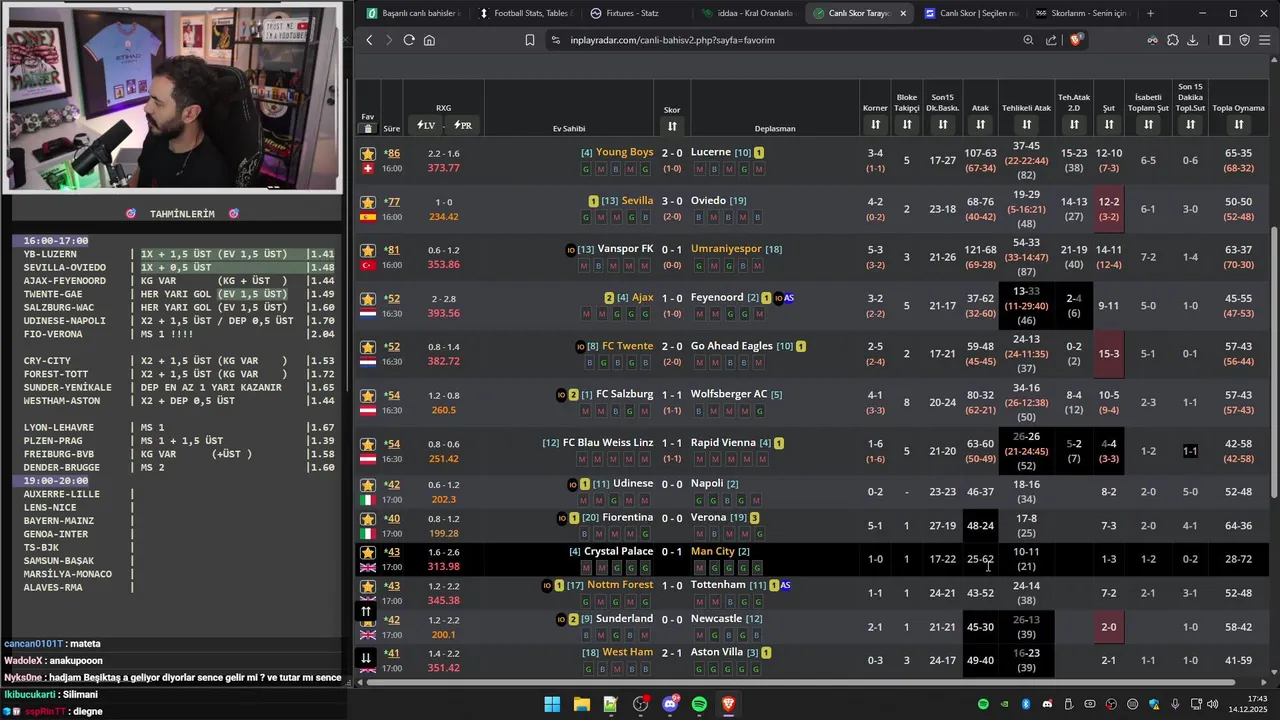The width and height of the screenshot is (1280, 720).
Task: Bookmark this page icon
Action: click(x=530, y=40)
